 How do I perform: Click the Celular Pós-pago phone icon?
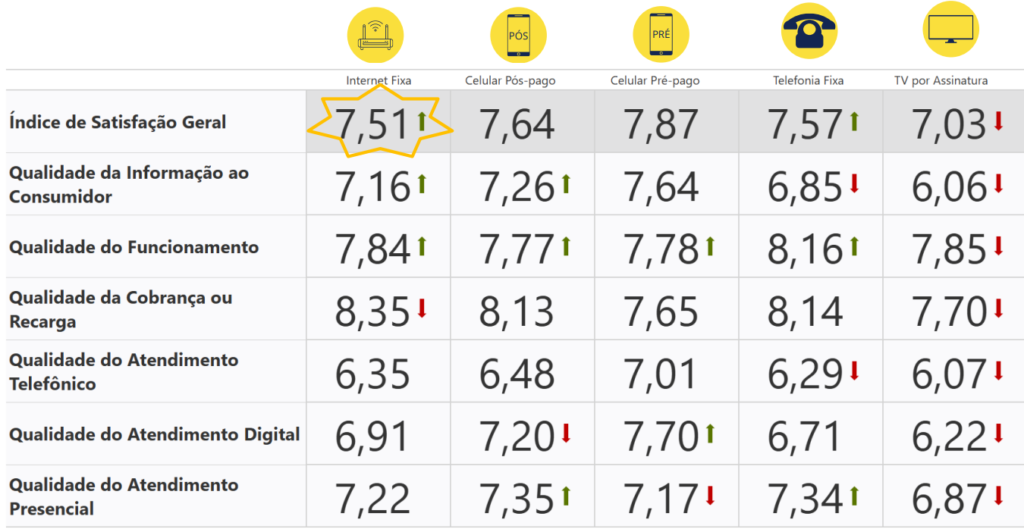pyautogui.click(x=518, y=34)
